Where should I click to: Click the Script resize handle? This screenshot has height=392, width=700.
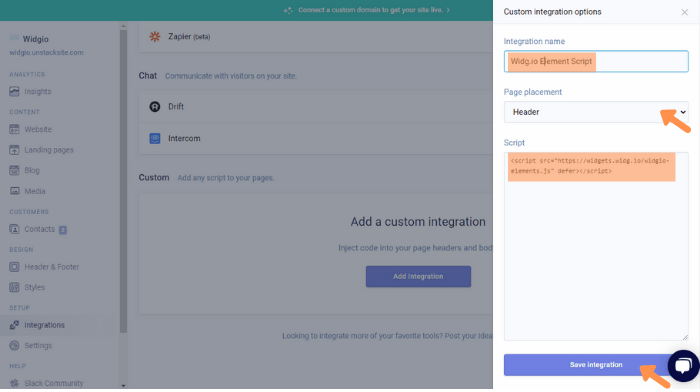coord(685,338)
